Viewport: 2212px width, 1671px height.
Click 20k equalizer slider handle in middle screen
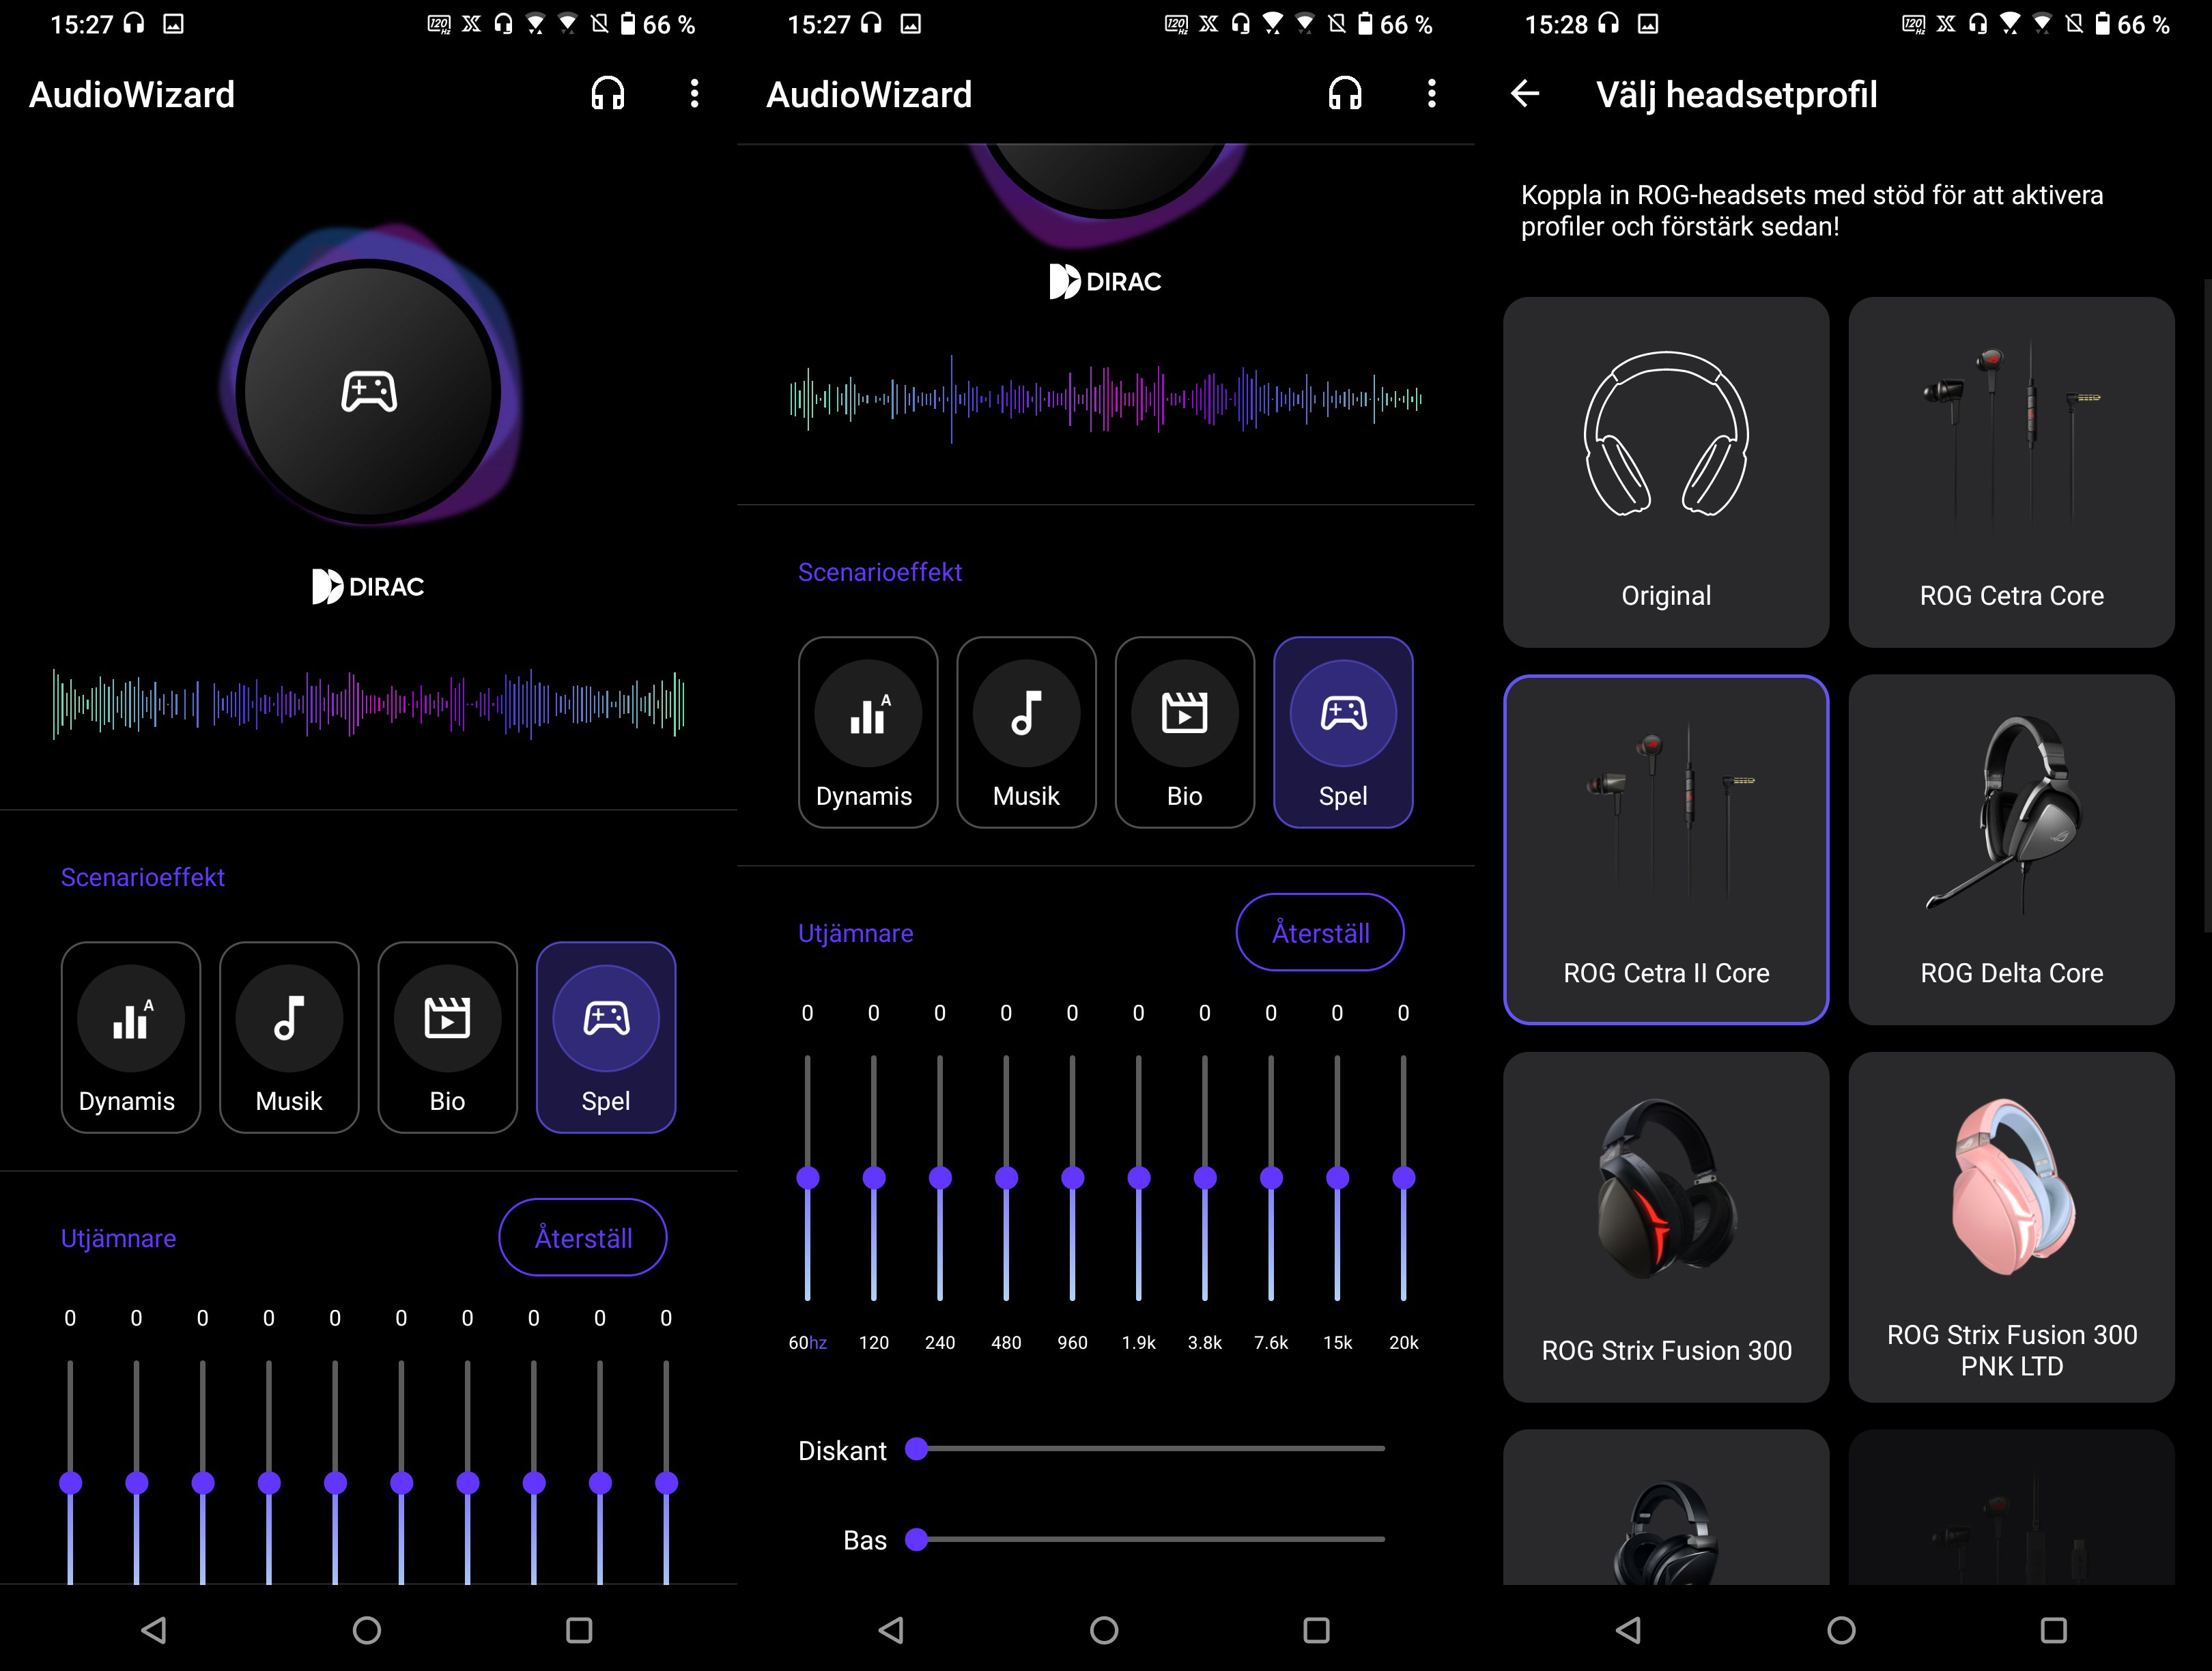1403,1178
